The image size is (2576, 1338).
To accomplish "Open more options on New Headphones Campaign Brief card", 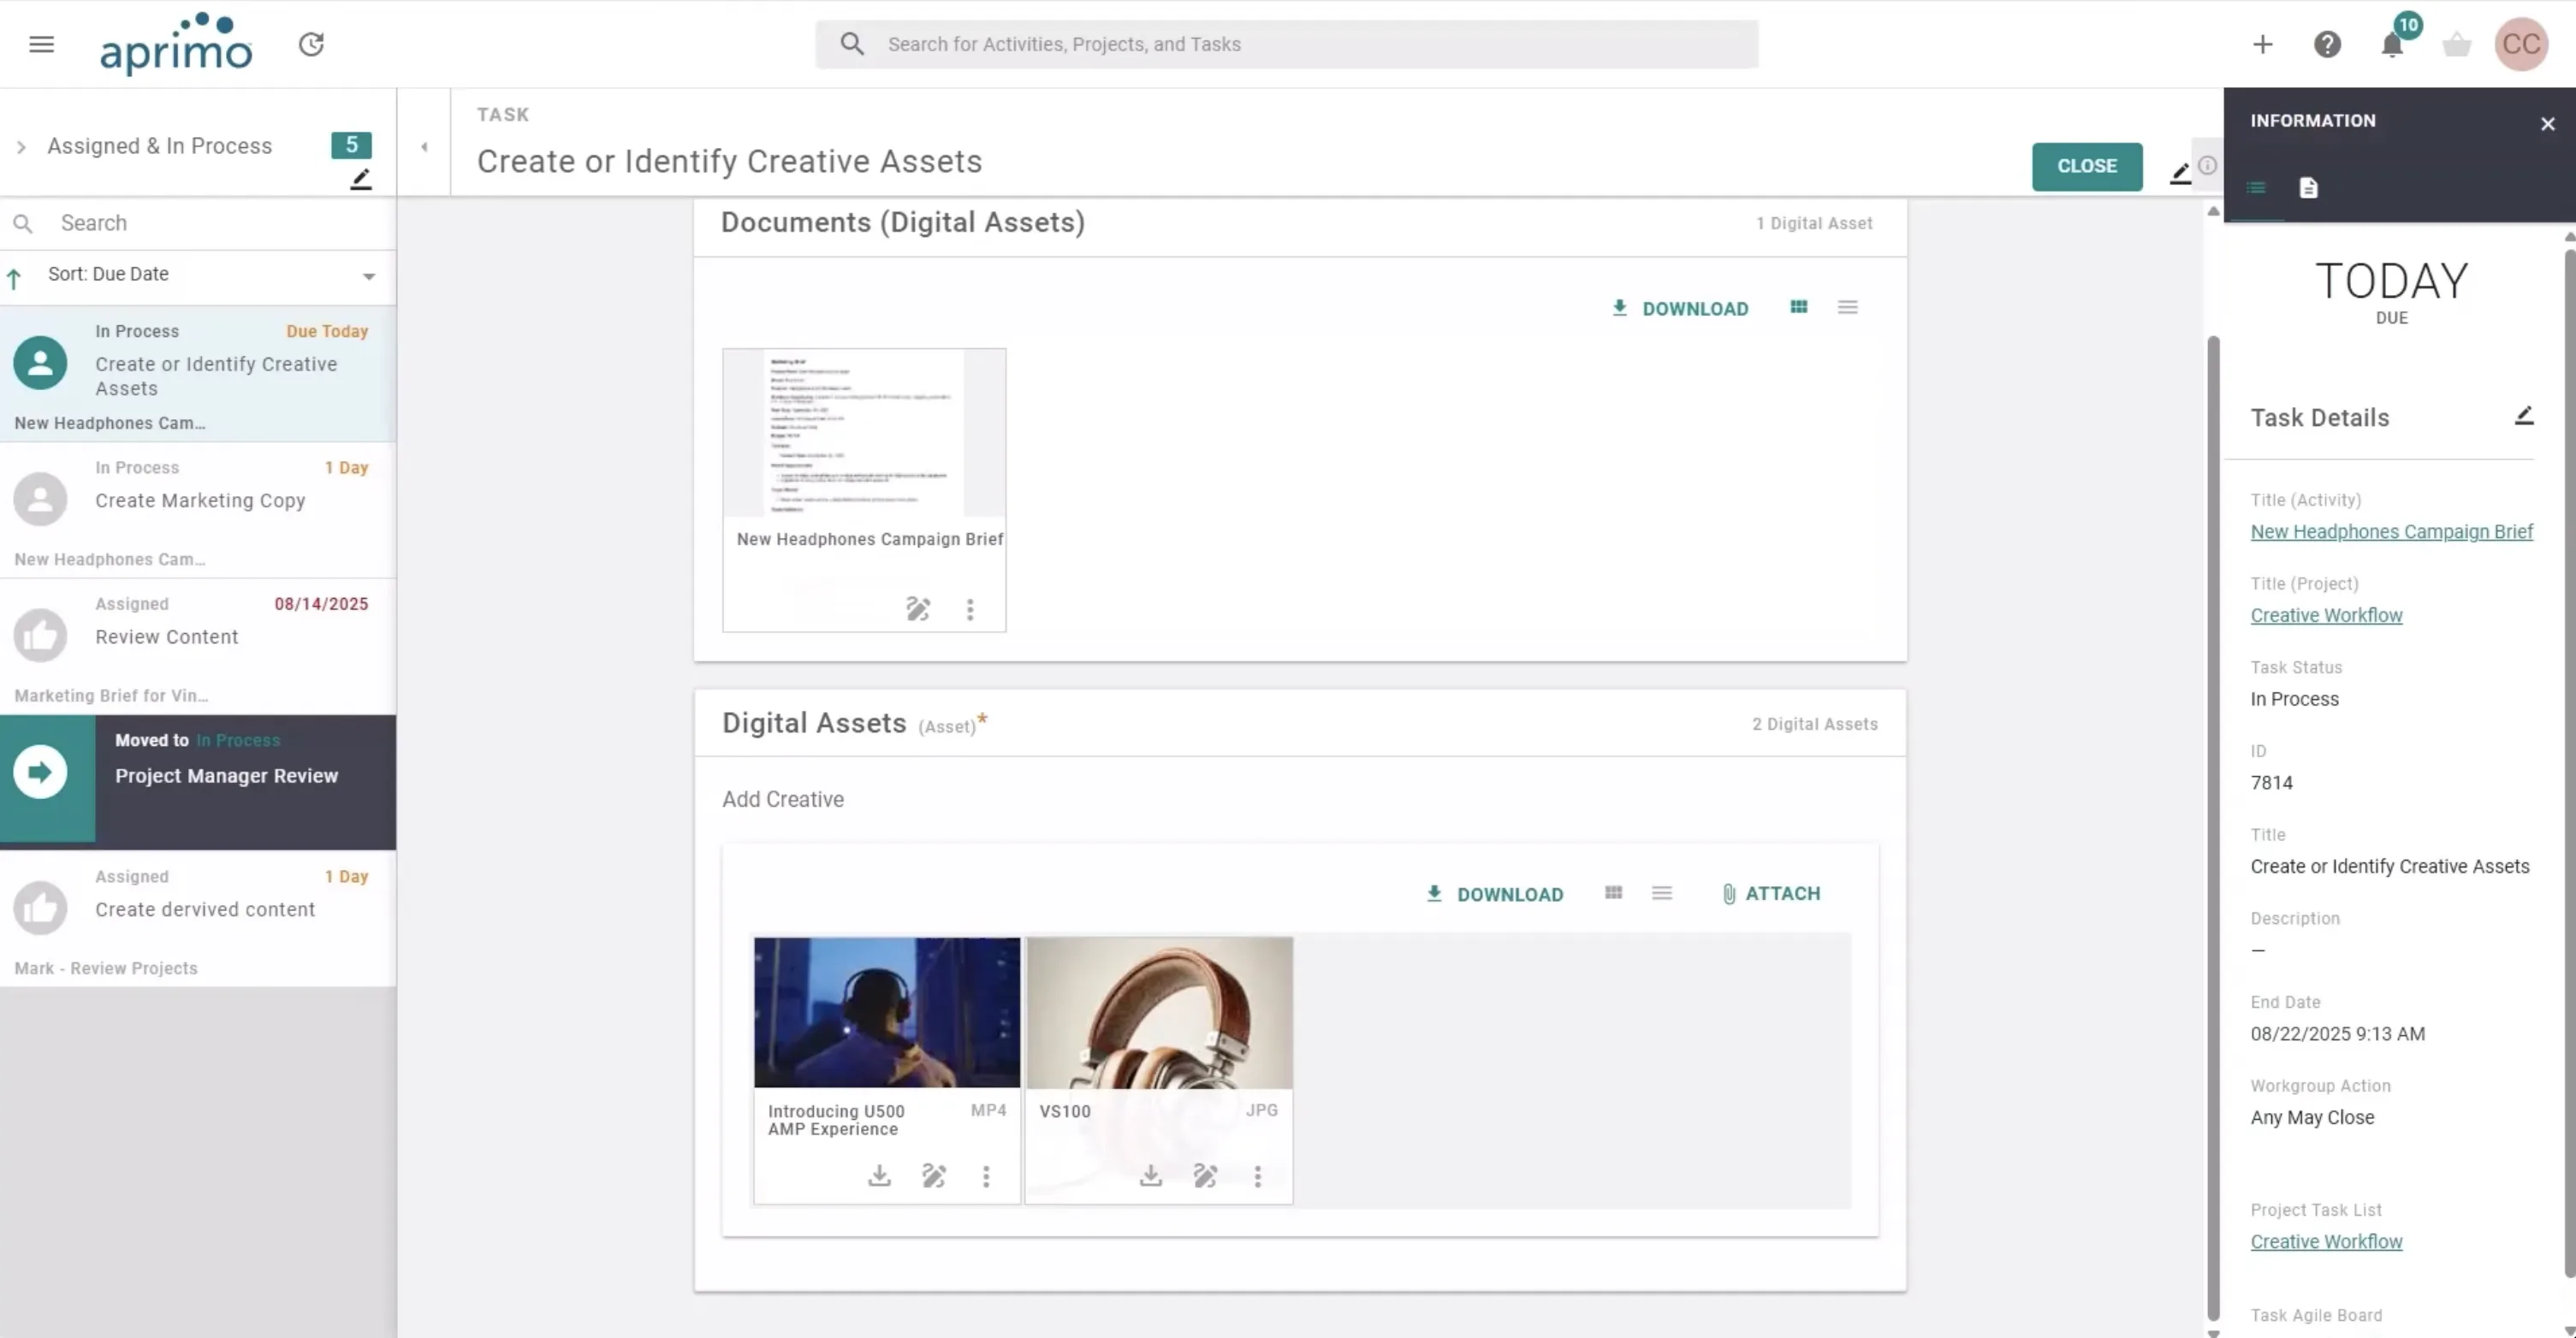I will (x=969, y=609).
